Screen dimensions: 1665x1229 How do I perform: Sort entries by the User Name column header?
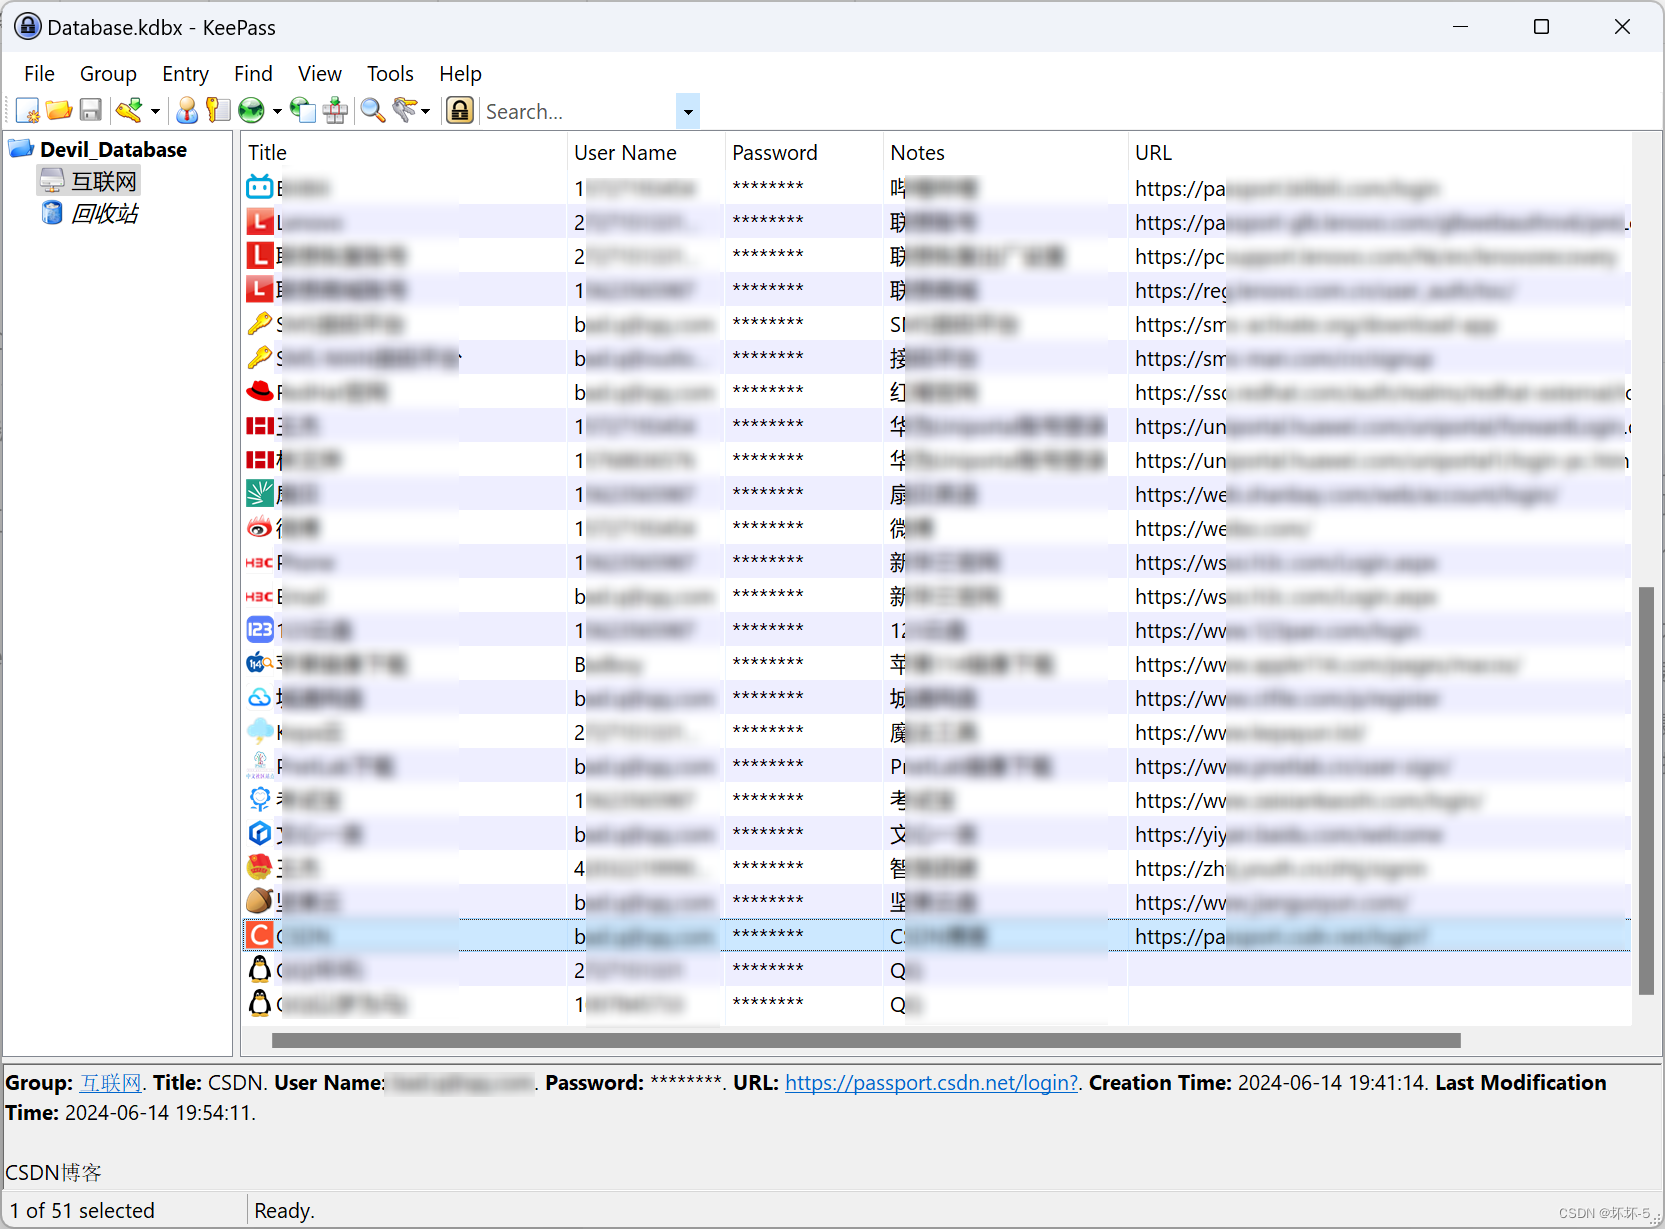(646, 152)
